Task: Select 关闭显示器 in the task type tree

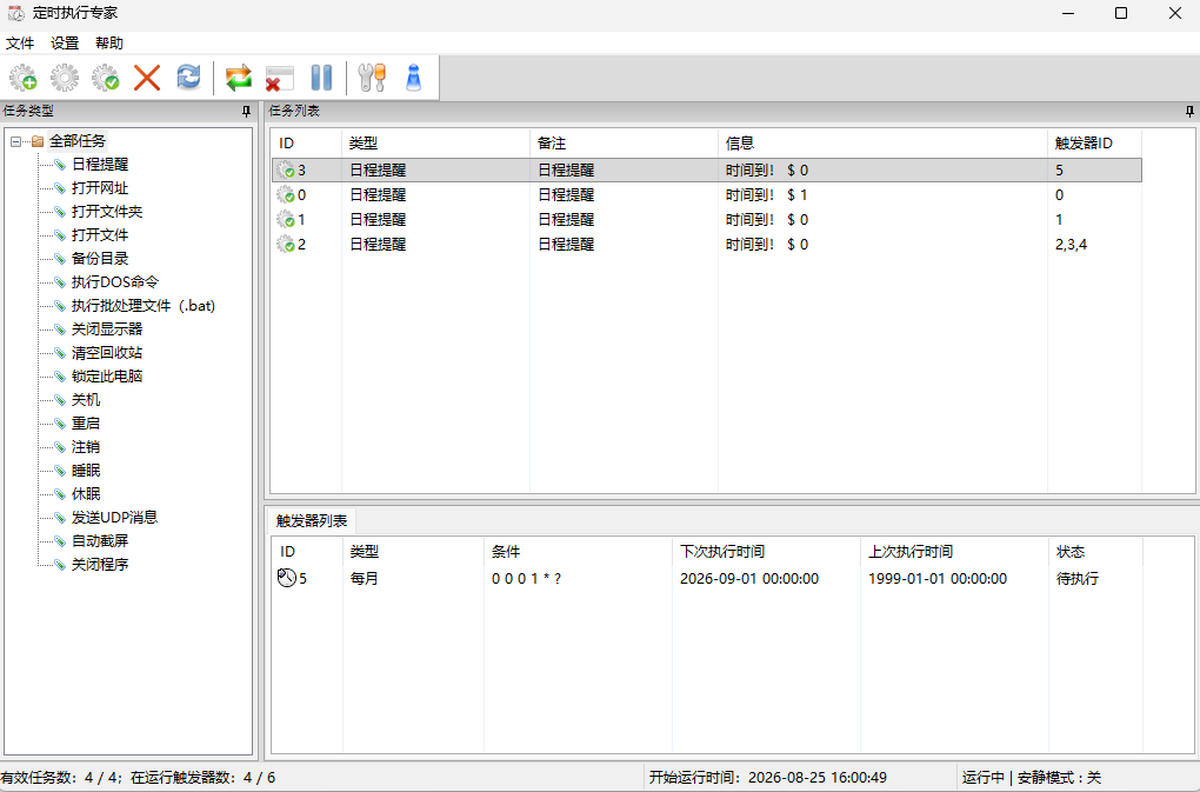Action: (107, 329)
